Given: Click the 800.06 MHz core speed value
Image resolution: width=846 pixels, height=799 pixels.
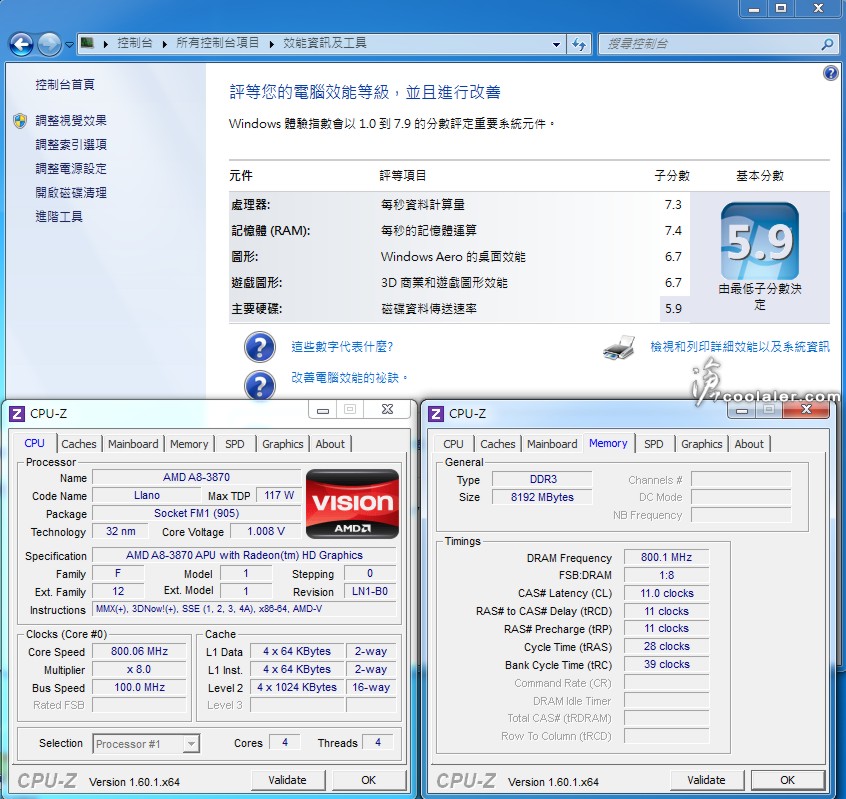Looking at the screenshot, I should 139,651.
